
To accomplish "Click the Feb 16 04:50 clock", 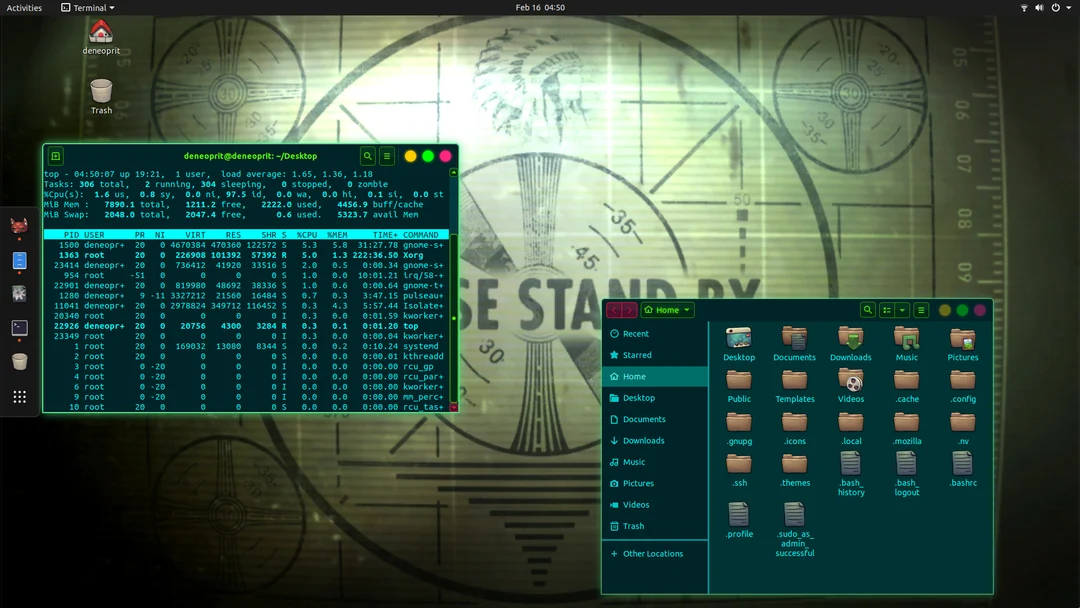I will point(540,7).
